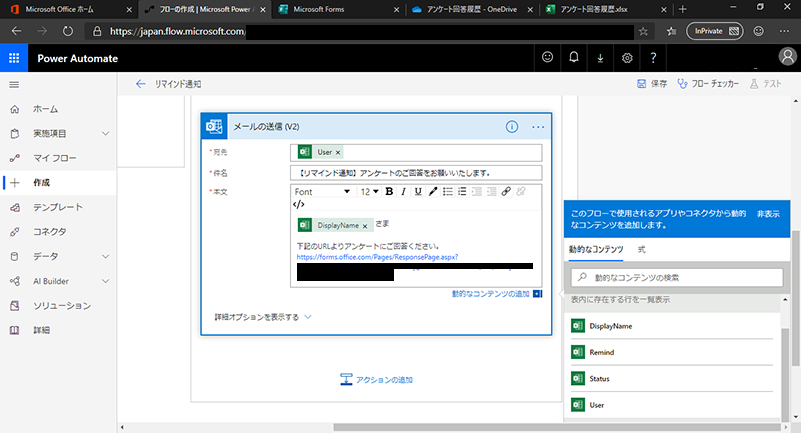Screen dimensions: 801x433
Task: Expand the データ menu chevron
Action: 105,256
